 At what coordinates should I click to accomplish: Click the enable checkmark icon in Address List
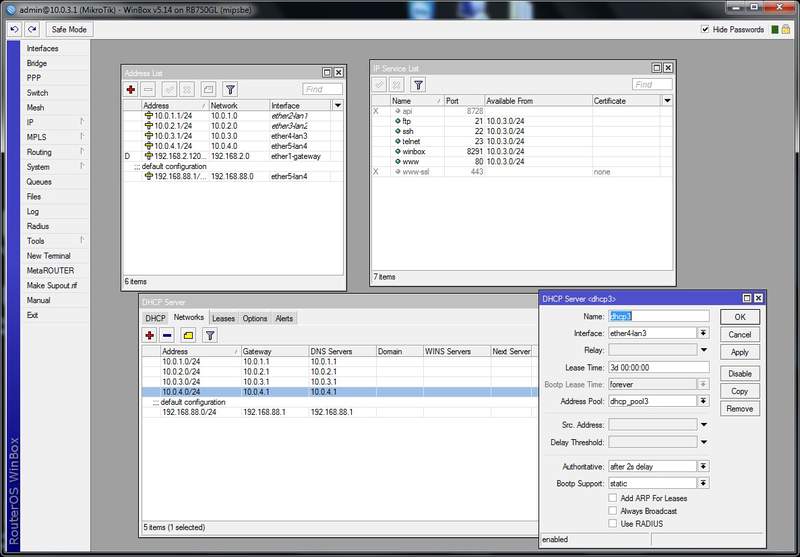coord(169,89)
